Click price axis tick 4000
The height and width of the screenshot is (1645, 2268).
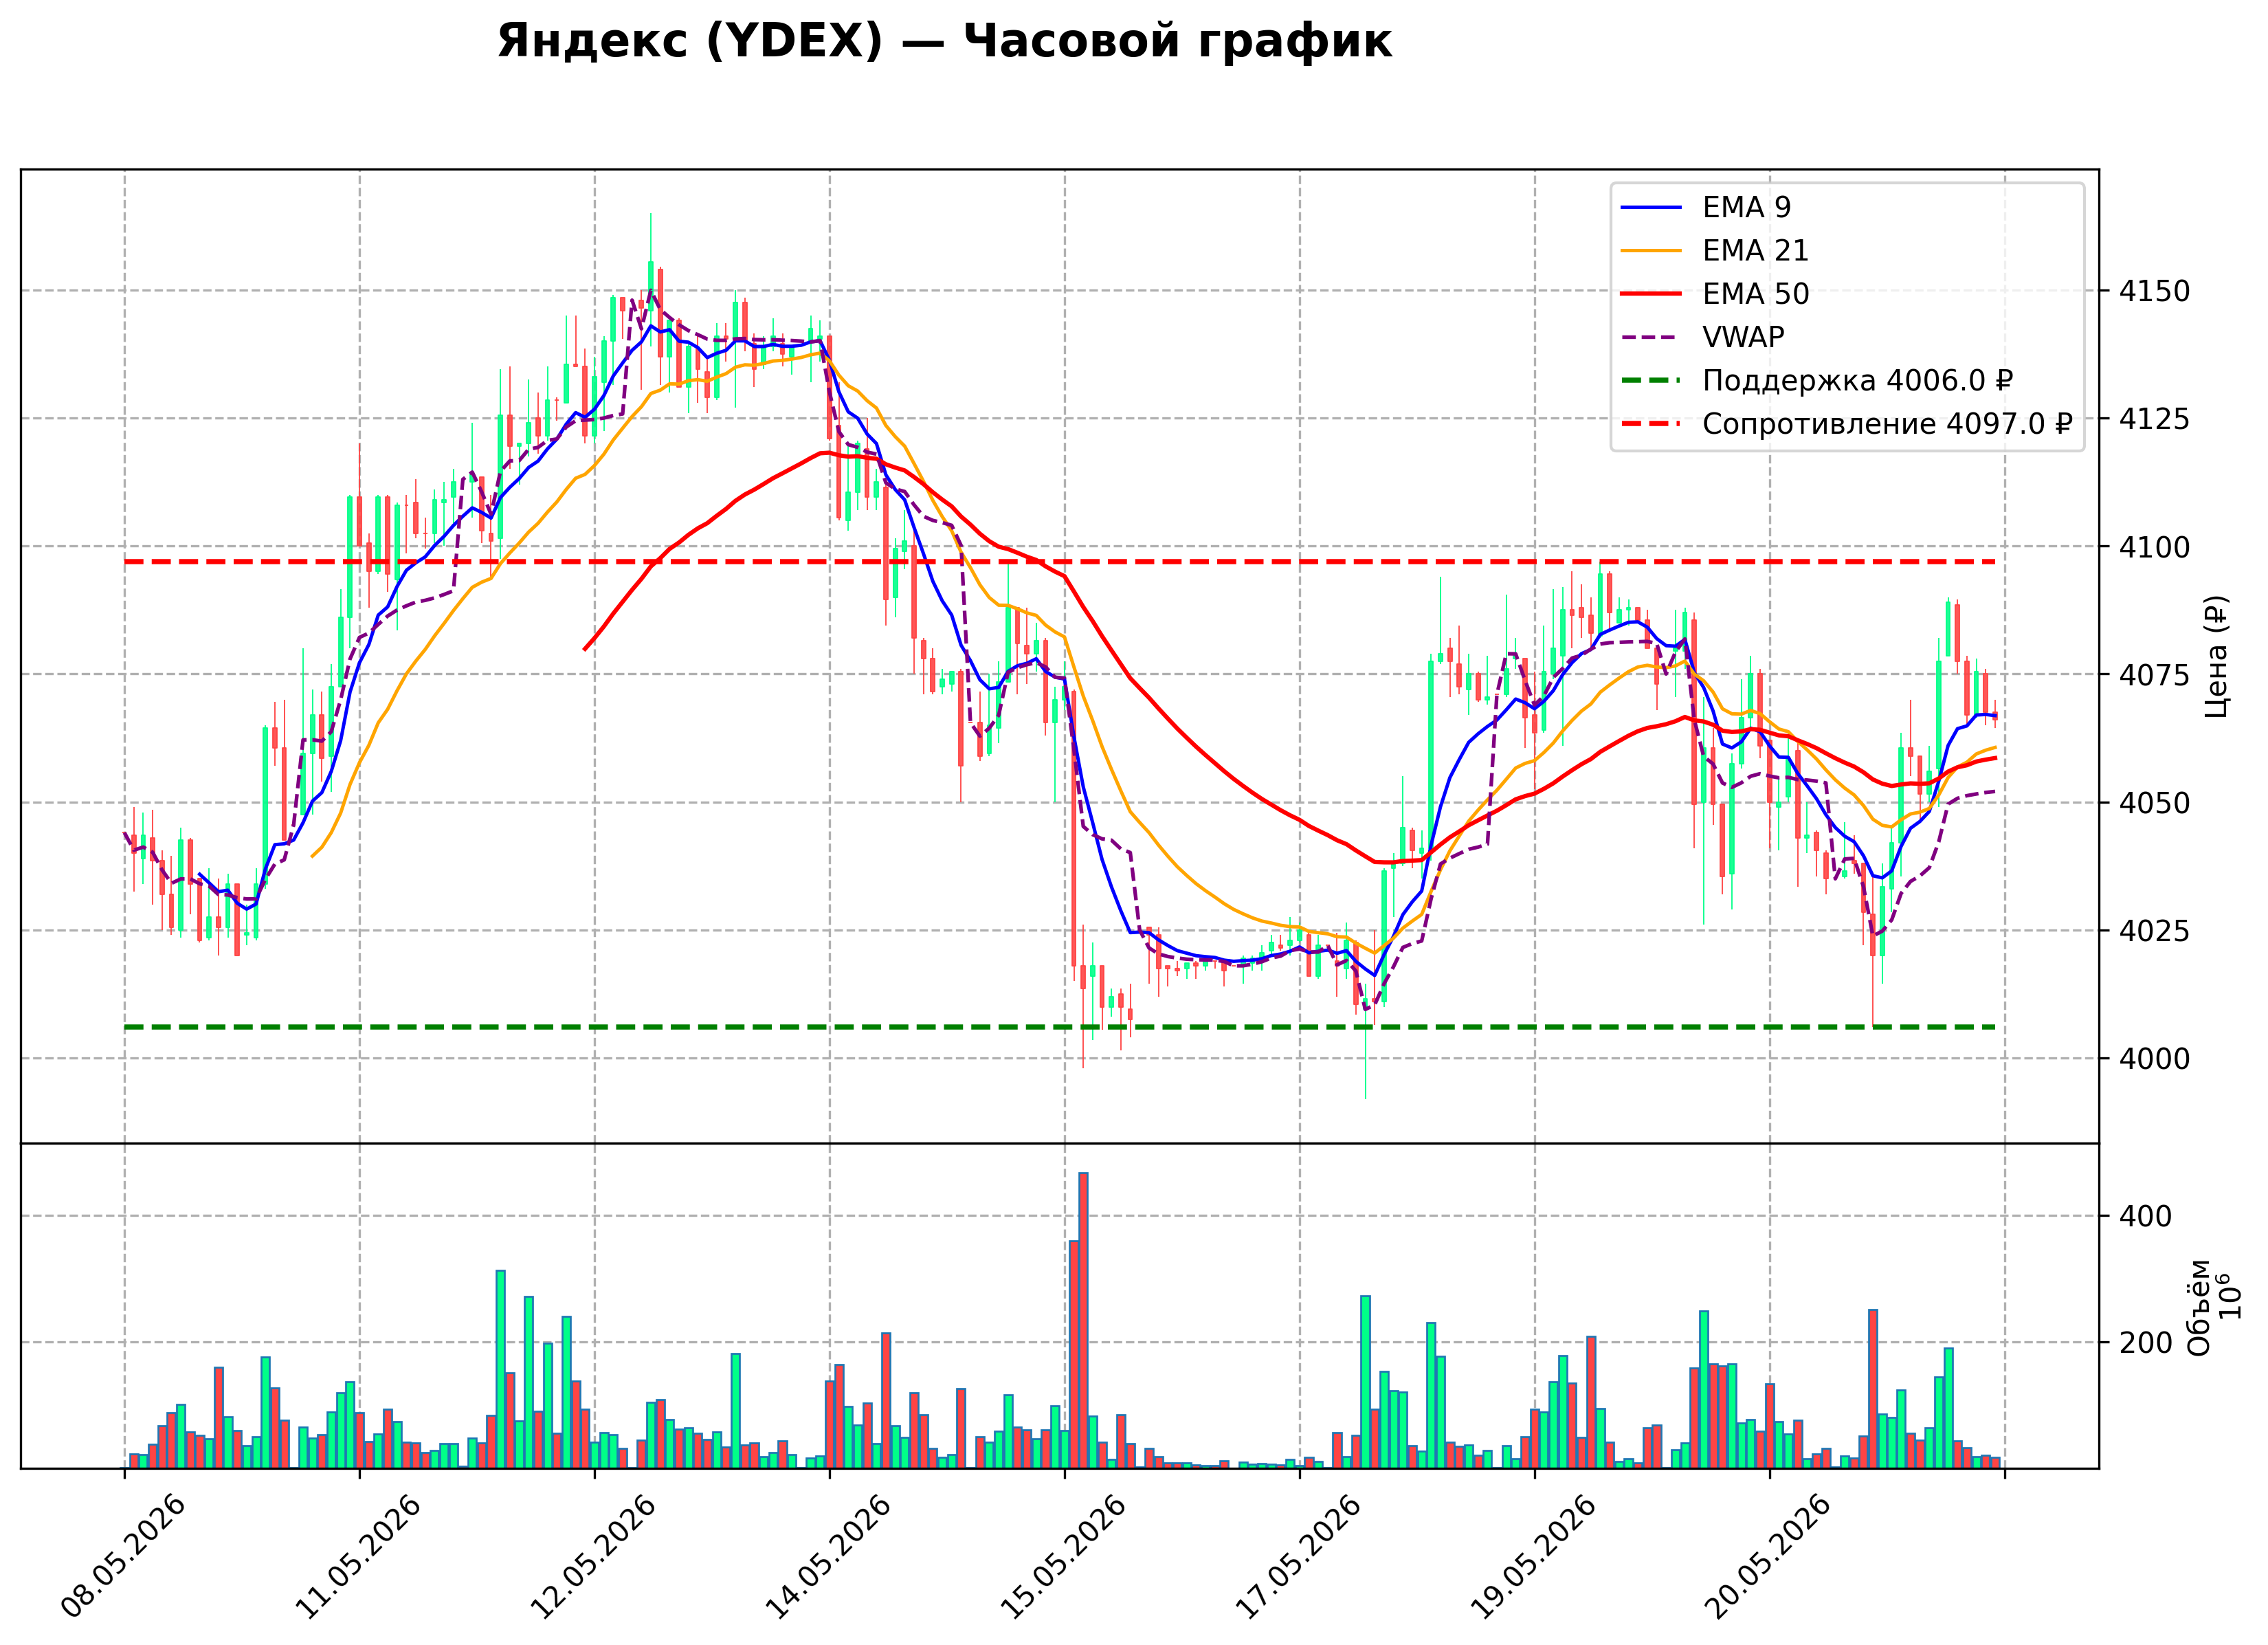2154,1058
